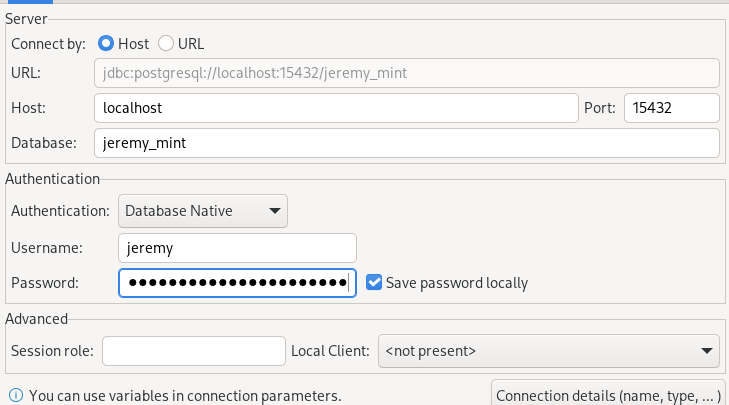729x405 pixels.
Task: Click the "Local Client:" label text
Action: (330, 351)
